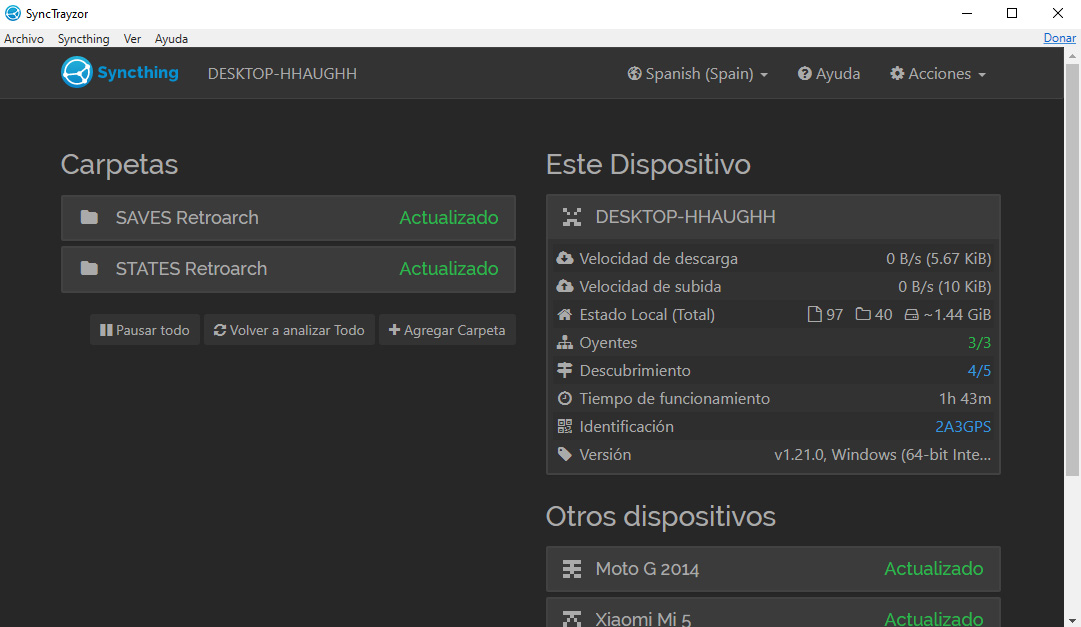Open the Ayuda menu in menu bar
The image size is (1081, 627).
click(x=171, y=39)
